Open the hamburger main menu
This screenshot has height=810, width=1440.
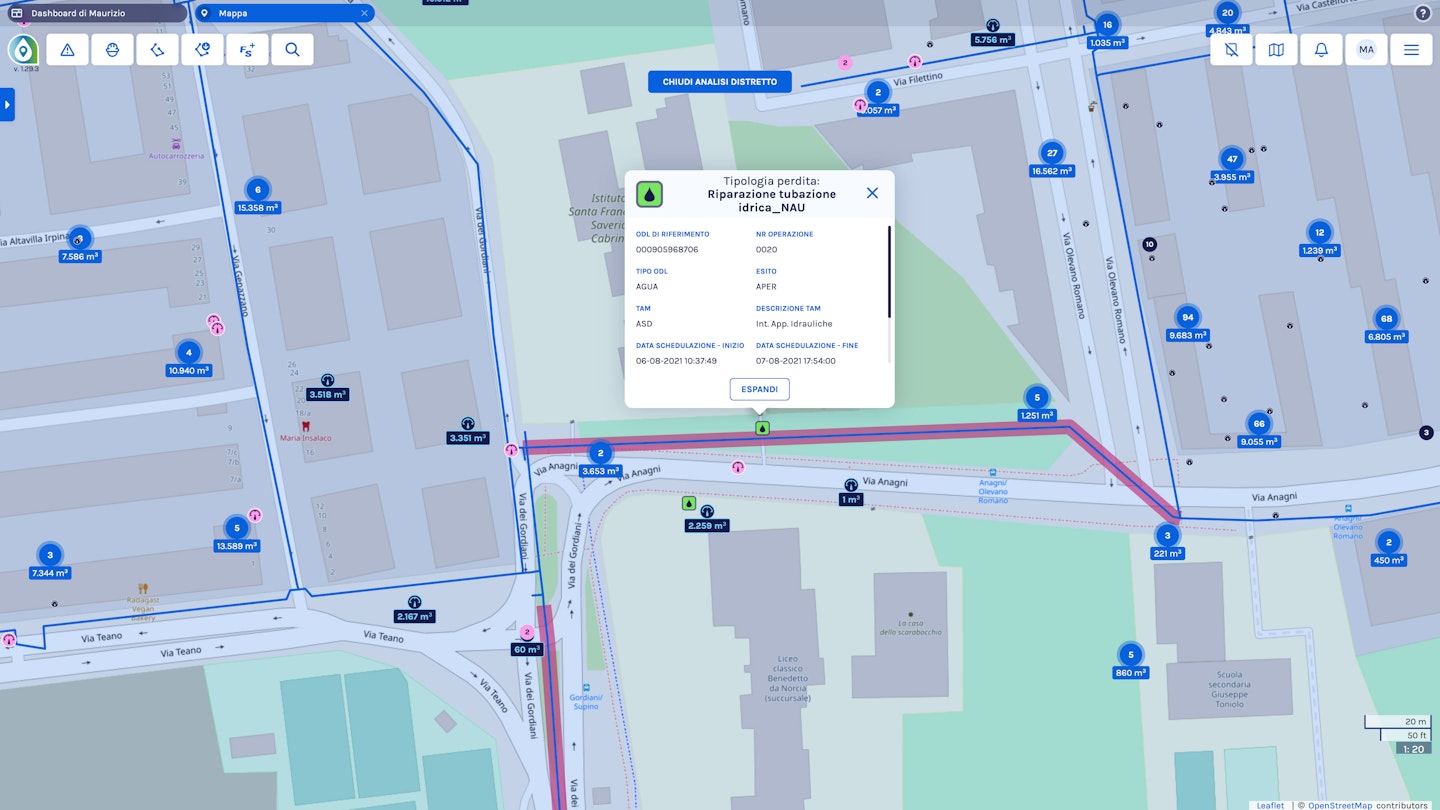(x=1411, y=50)
